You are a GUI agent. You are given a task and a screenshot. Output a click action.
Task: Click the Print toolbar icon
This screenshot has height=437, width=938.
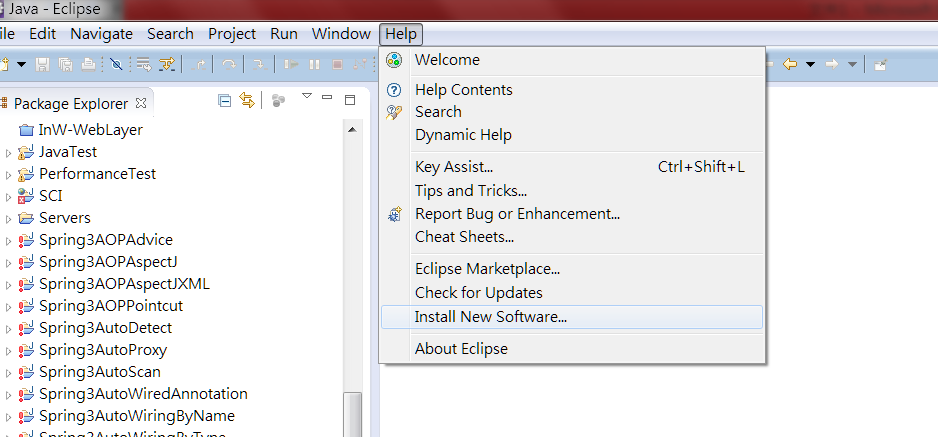point(88,65)
